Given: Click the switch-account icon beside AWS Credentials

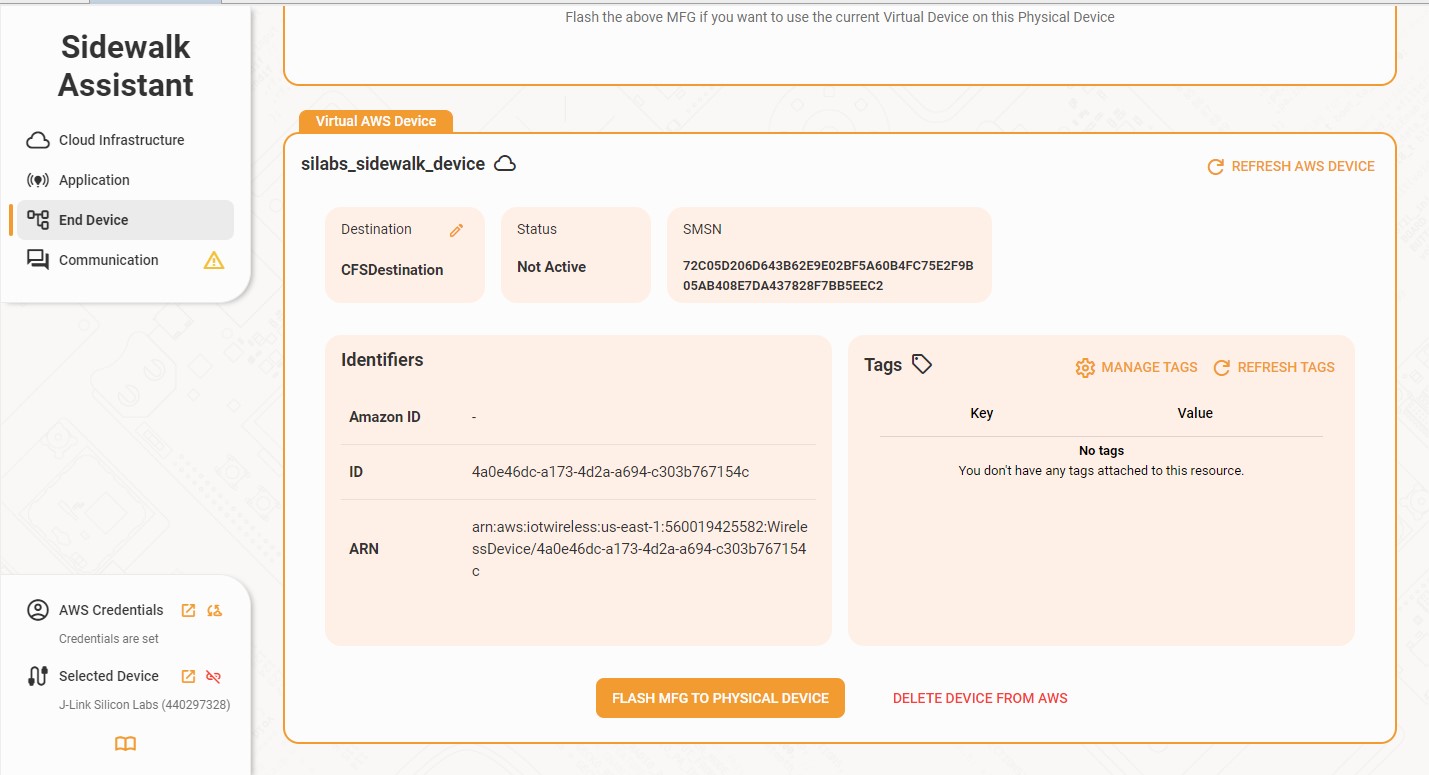Looking at the screenshot, I should tap(214, 610).
